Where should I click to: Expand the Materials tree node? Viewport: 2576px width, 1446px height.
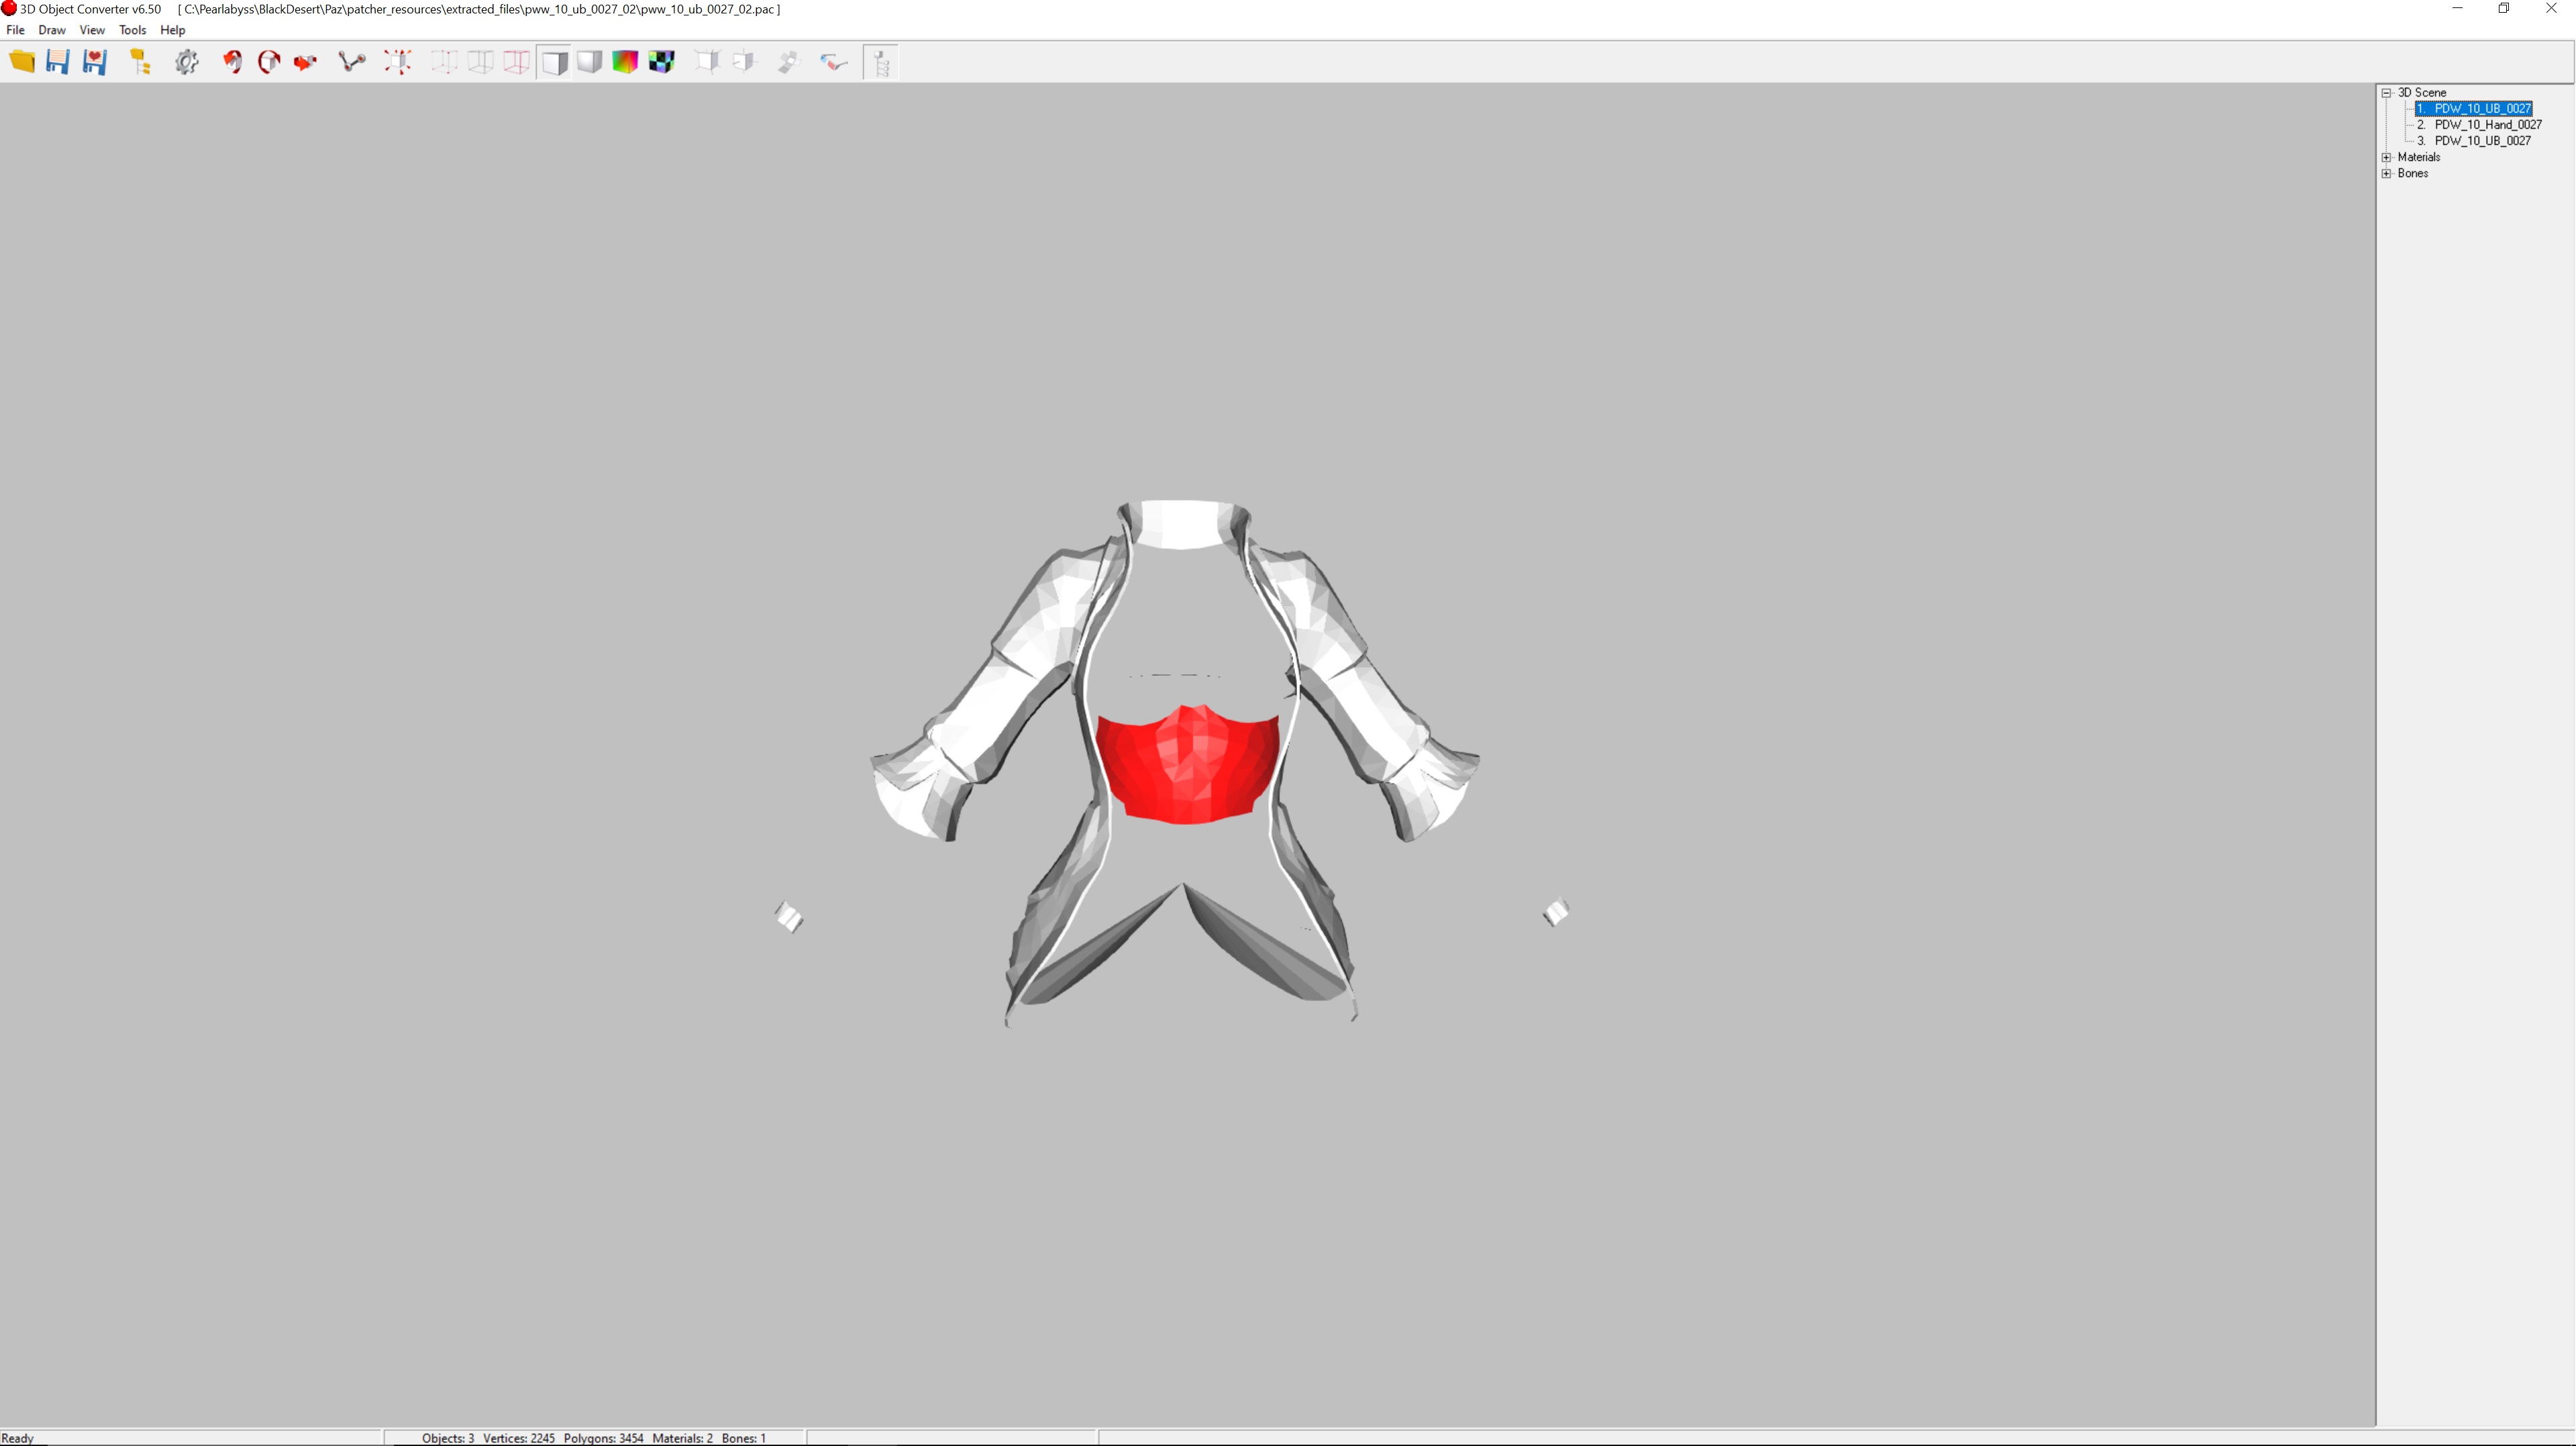coord(2387,157)
